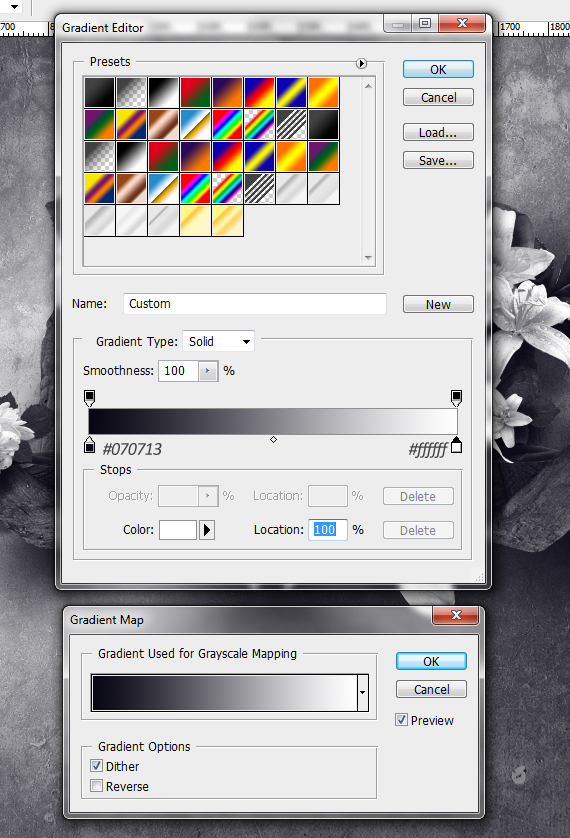Click the Gradient Map gradient preview bar
Image resolution: width=570 pixels, height=838 pixels.
[224, 693]
